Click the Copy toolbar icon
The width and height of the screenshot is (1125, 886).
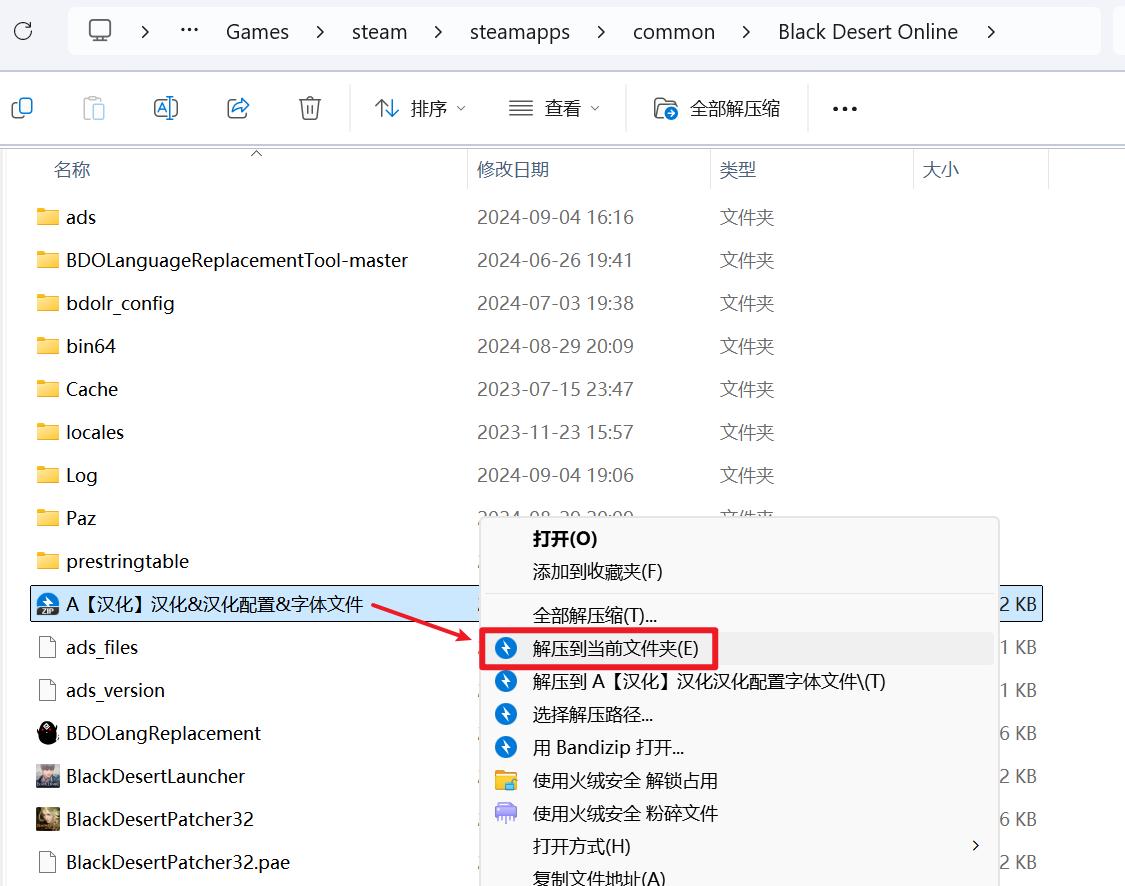[x=22, y=108]
